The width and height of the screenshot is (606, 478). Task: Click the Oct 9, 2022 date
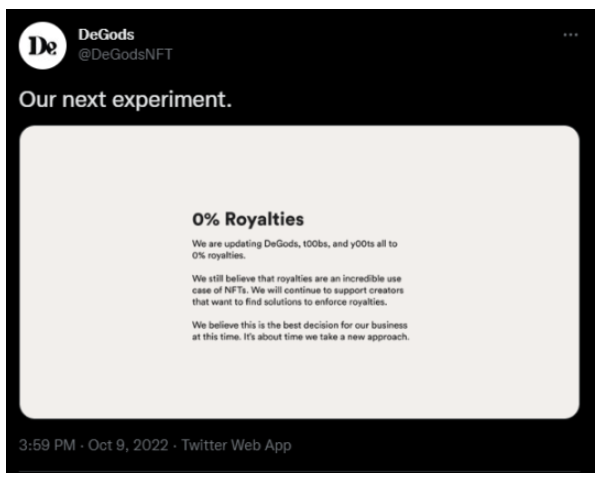click(x=128, y=445)
